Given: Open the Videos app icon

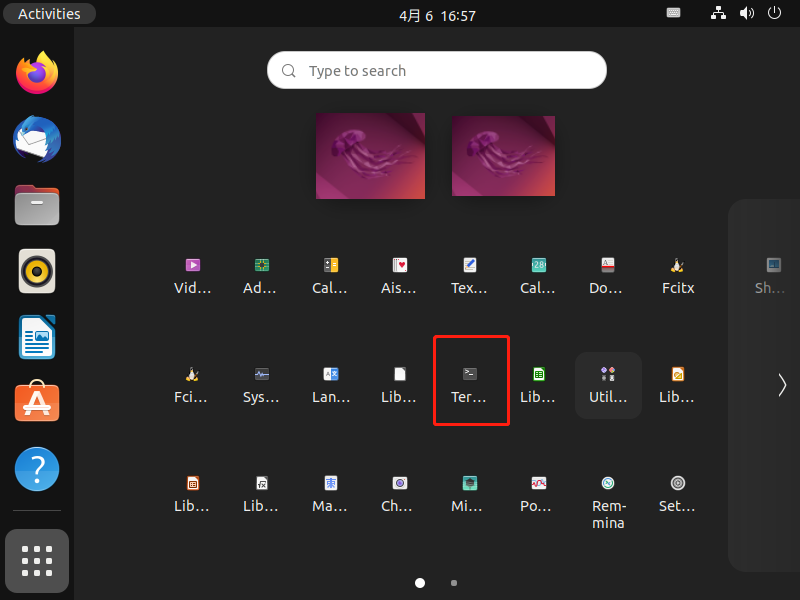Looking at the screenshot, I should (x=193, y=265).
